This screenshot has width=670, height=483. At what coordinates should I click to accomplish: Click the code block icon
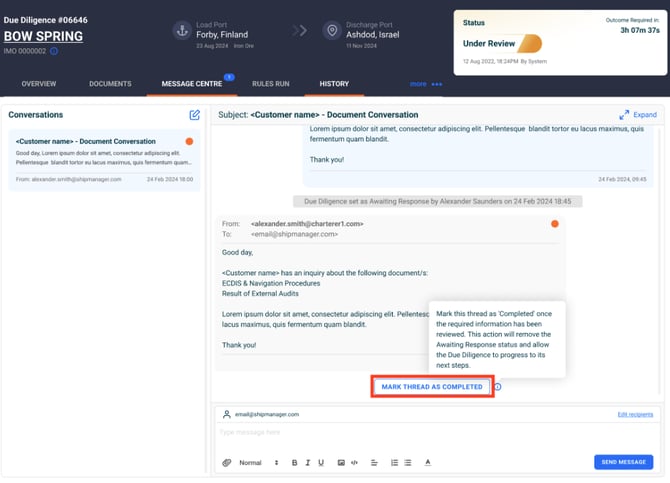click(x=355, y=463)
